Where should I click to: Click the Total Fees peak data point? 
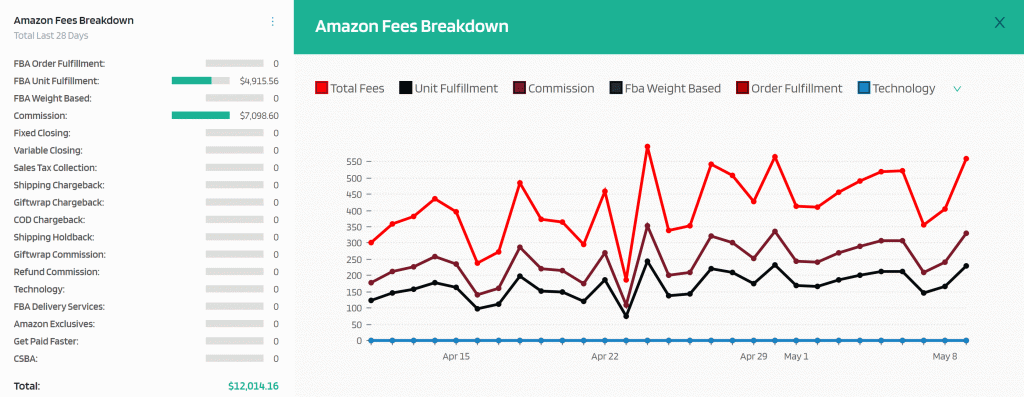(647, 147)
